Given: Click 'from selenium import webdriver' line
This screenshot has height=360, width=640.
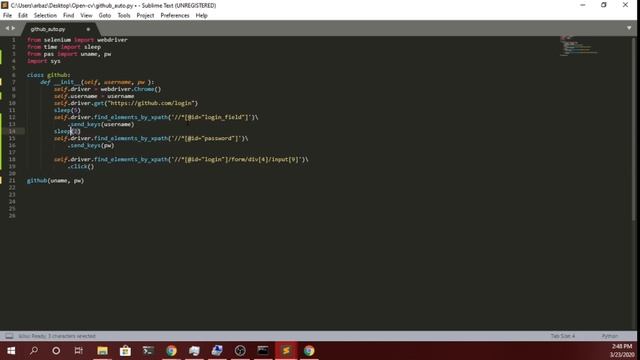Looking at the screenshot, I should click(x=77, y=40).
